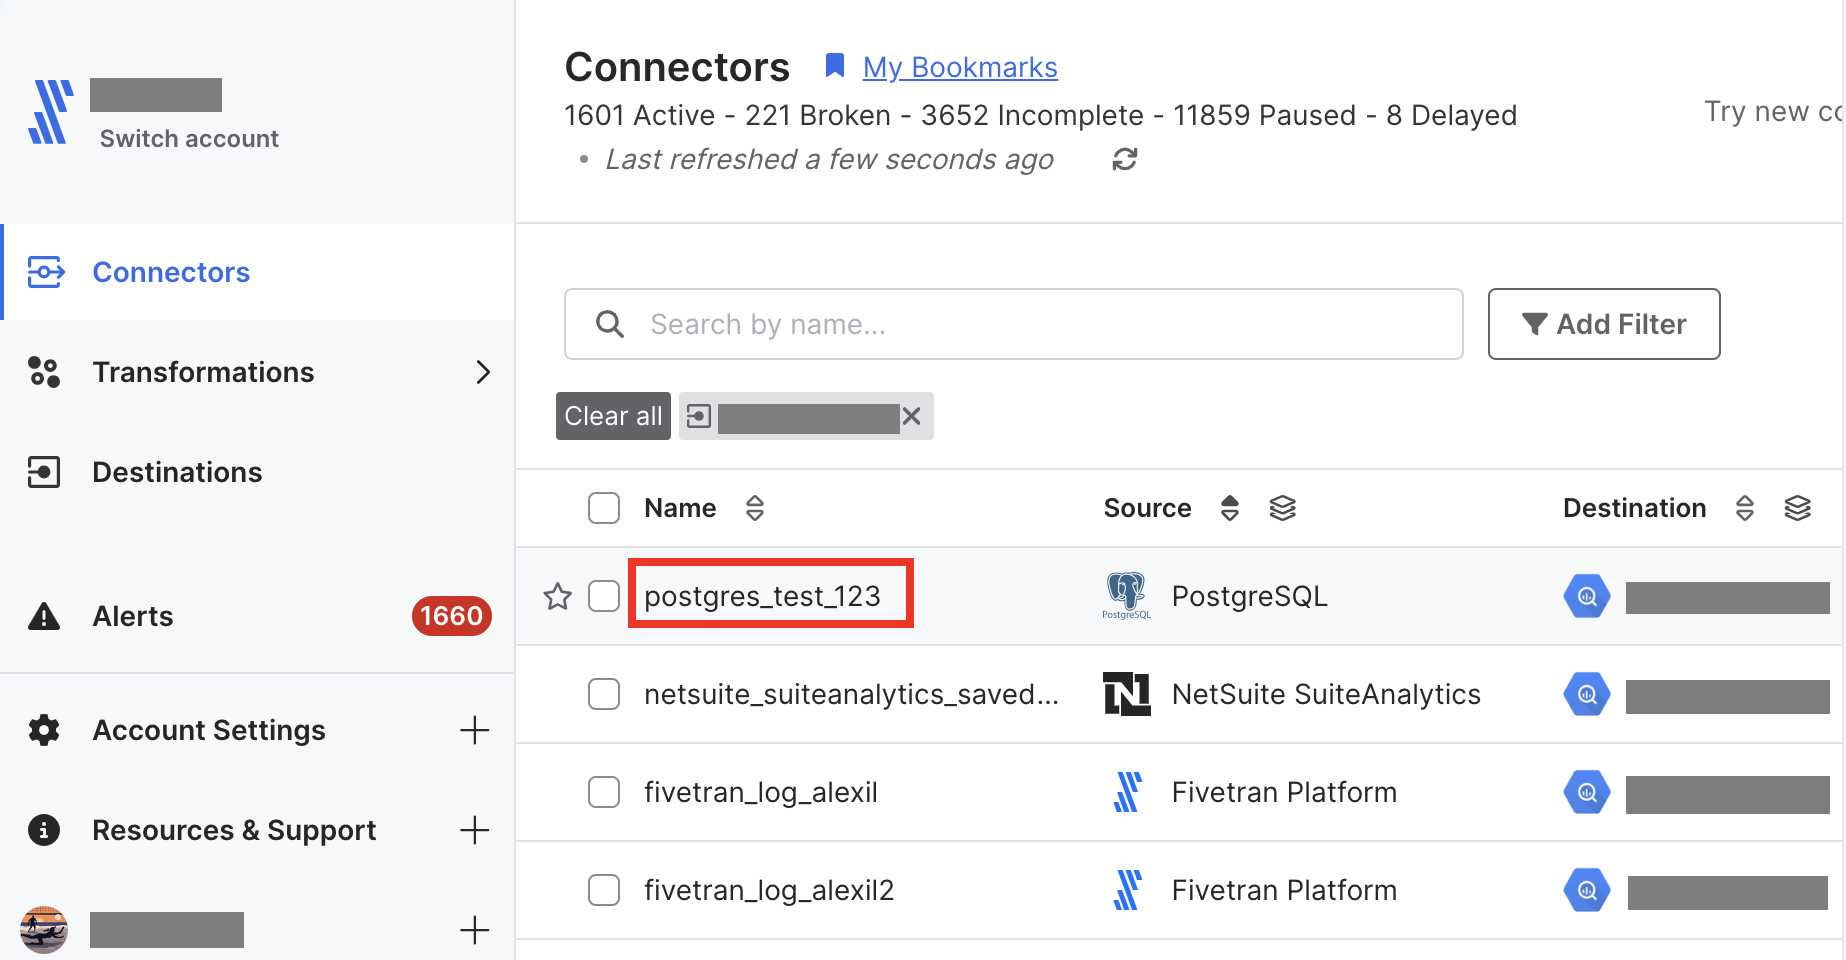This screenshot has height=960, width=1846.
Task: Click the 1660 alerts badge
Action: (451, 616)
